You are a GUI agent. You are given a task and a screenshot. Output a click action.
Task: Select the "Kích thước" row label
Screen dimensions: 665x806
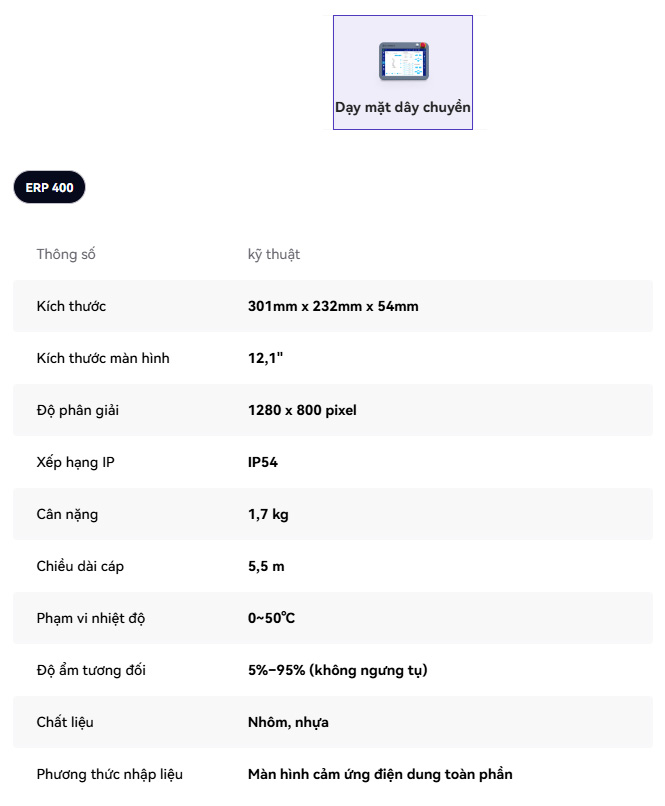click(71, 306)
